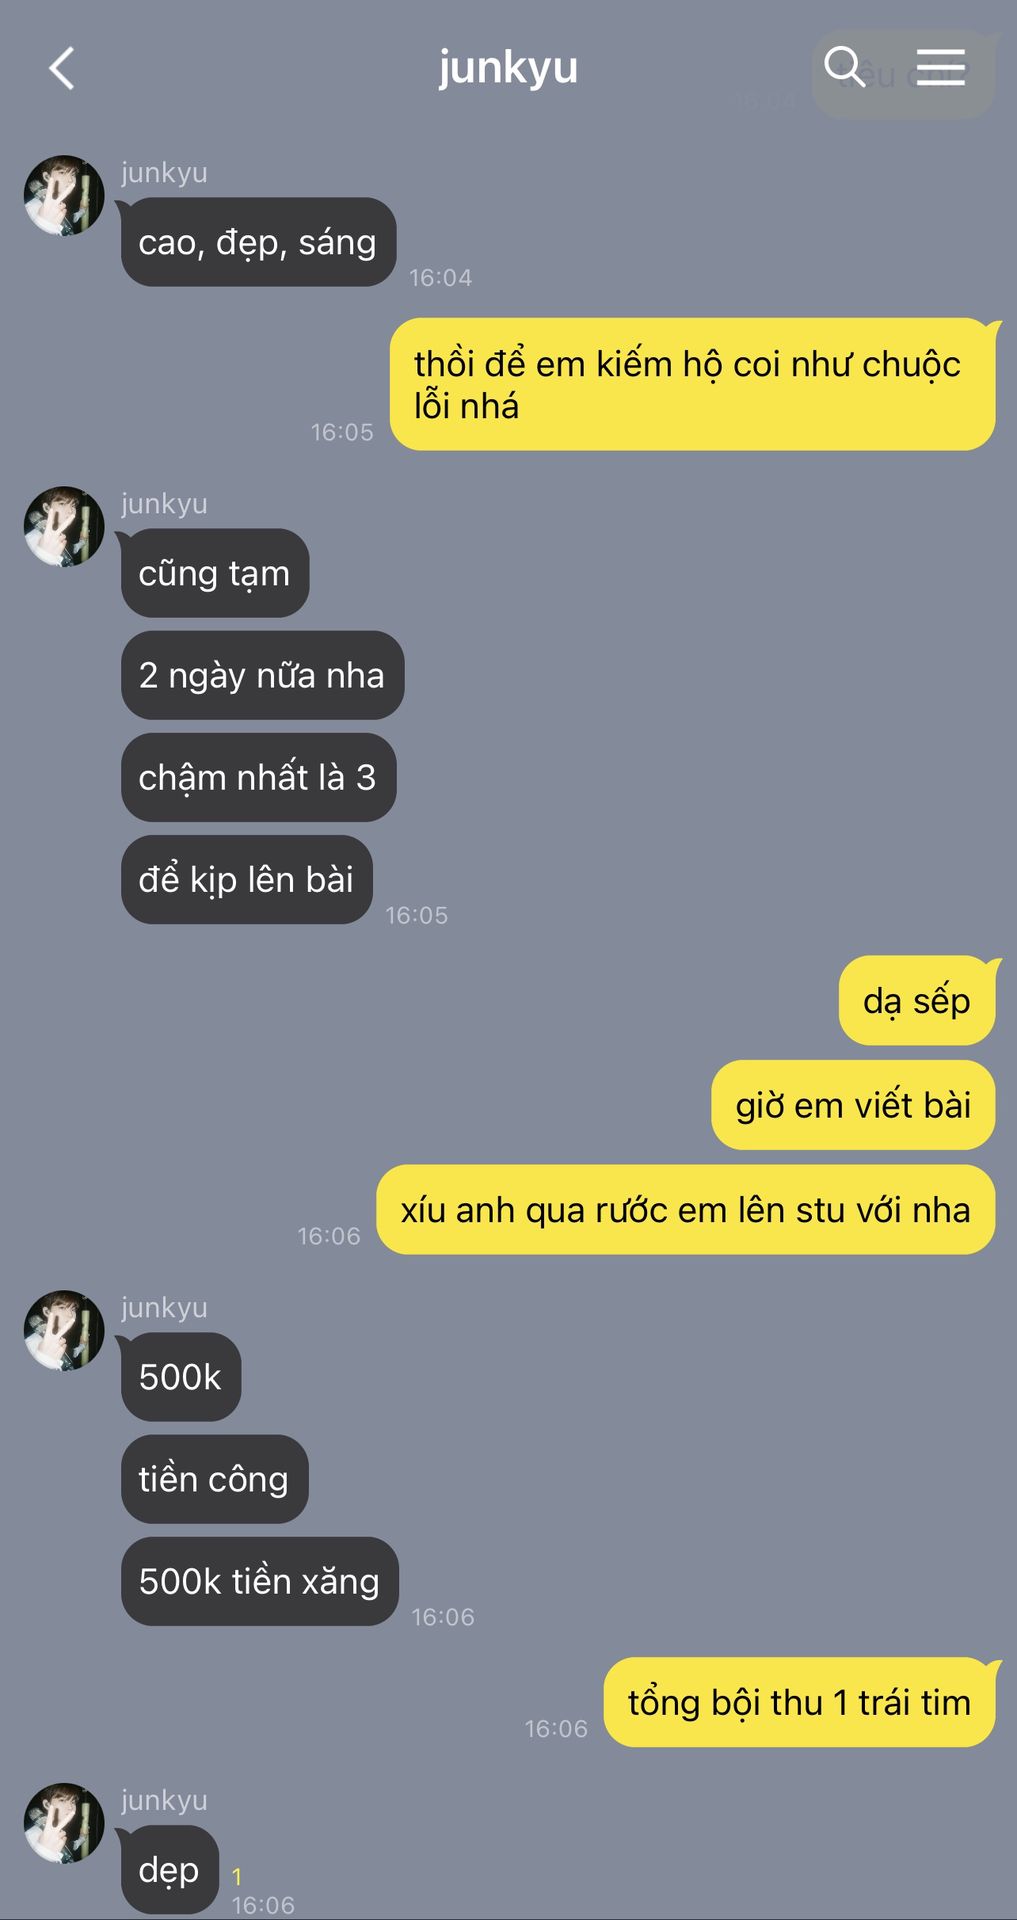Tap junkyu's avatar beside 'cao, đẹp, sáng'
This screenshot has height=1920, width=1017.
64,195
